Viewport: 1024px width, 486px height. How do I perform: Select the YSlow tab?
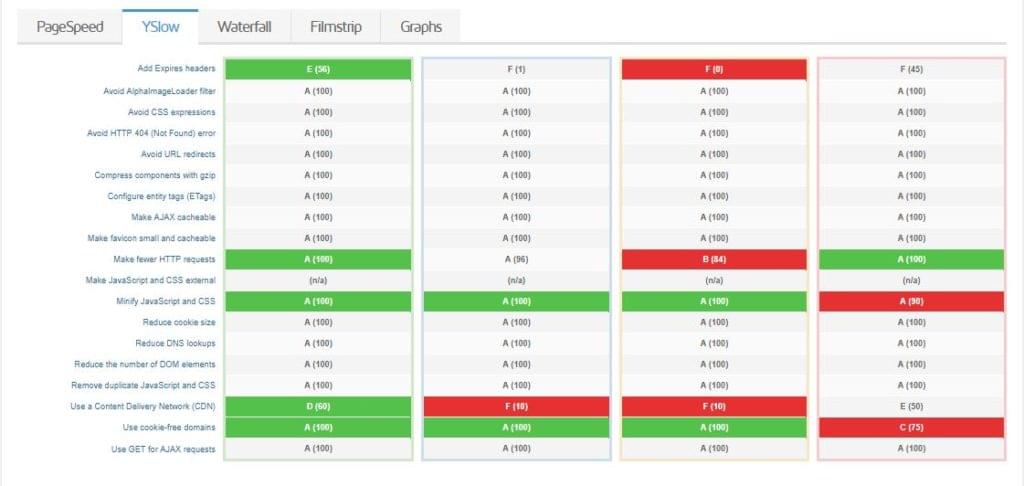(160, 27)
